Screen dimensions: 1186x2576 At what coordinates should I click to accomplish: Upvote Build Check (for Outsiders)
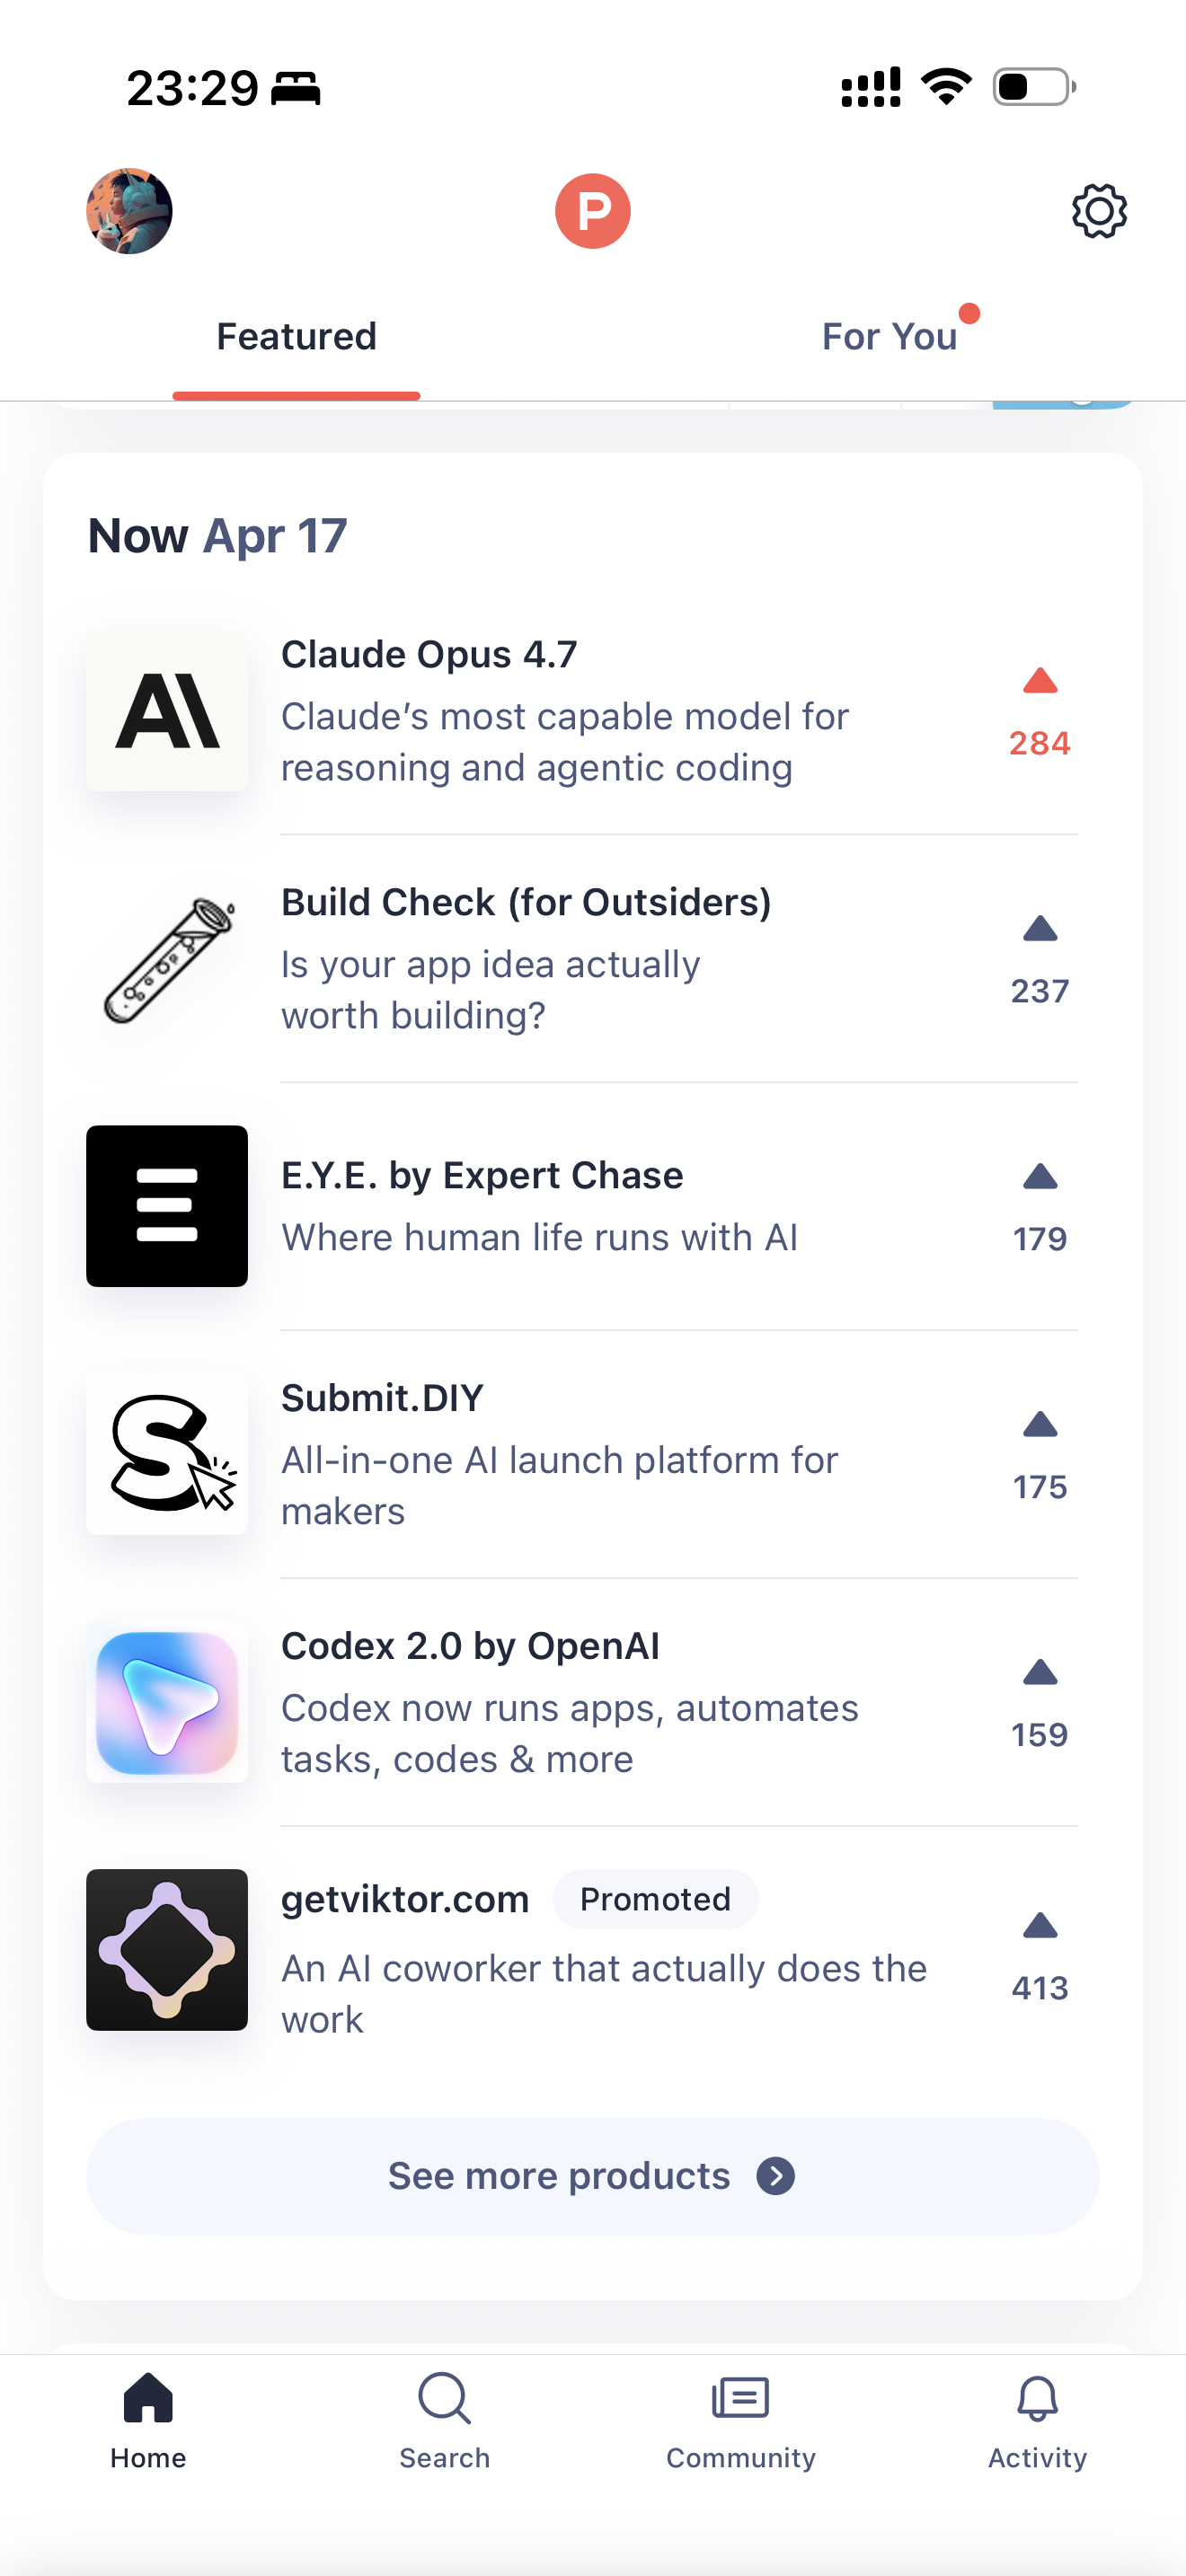pos(1039,959)
